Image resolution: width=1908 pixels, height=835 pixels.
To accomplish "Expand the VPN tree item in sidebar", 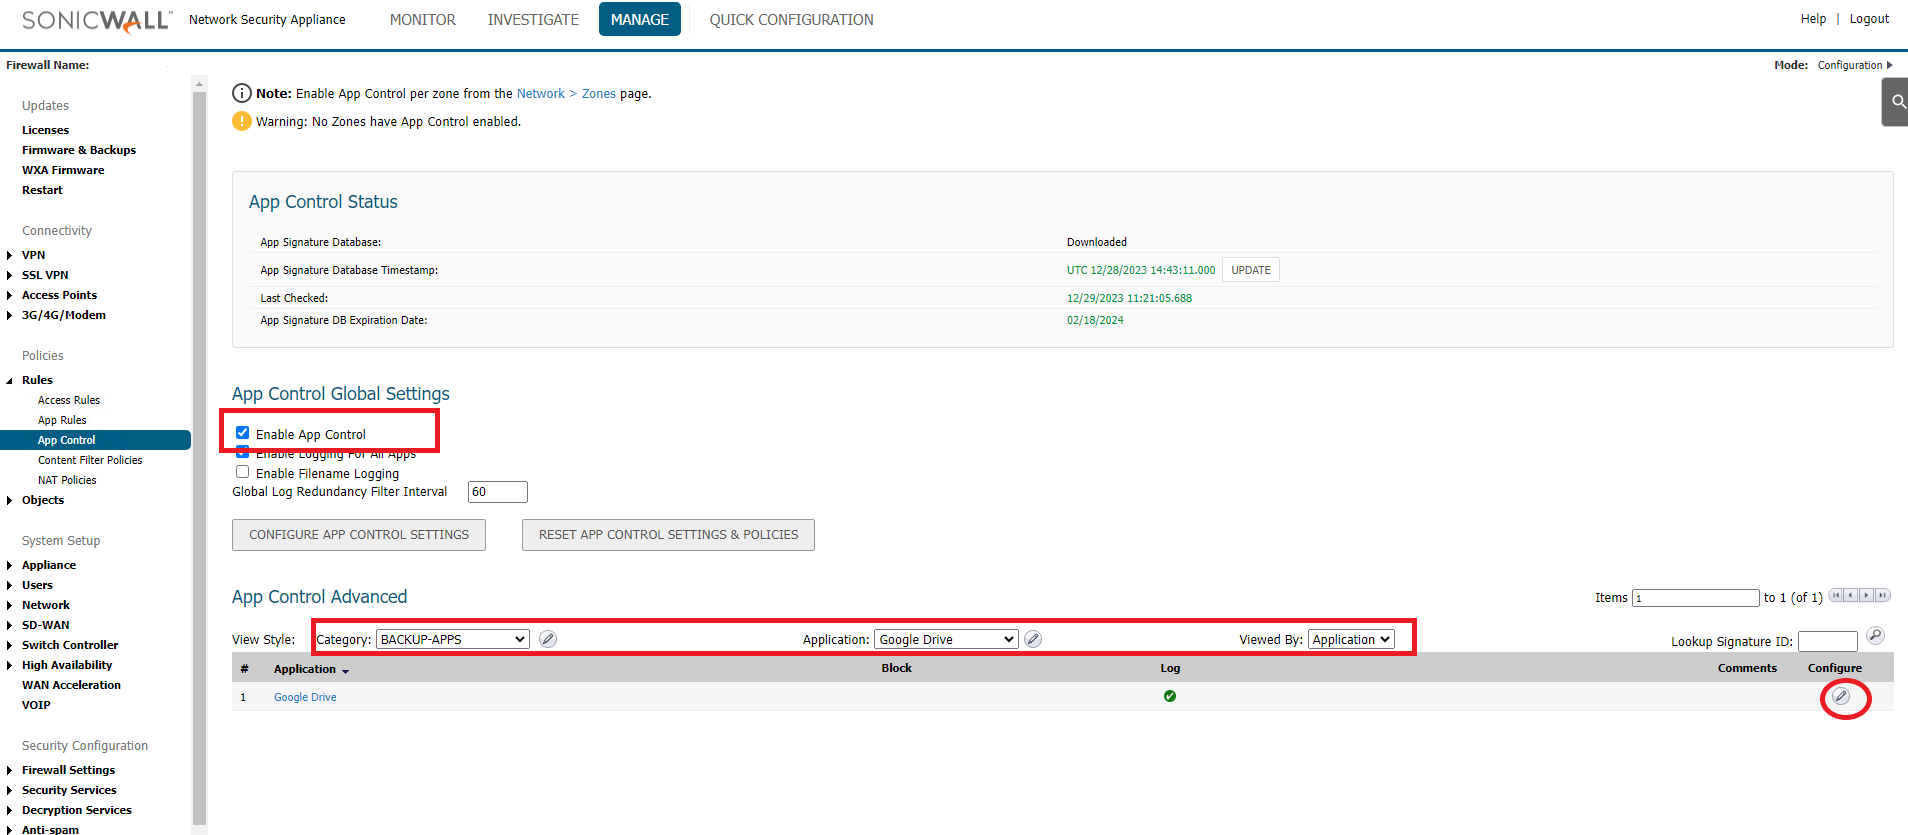I will [10, 255].
